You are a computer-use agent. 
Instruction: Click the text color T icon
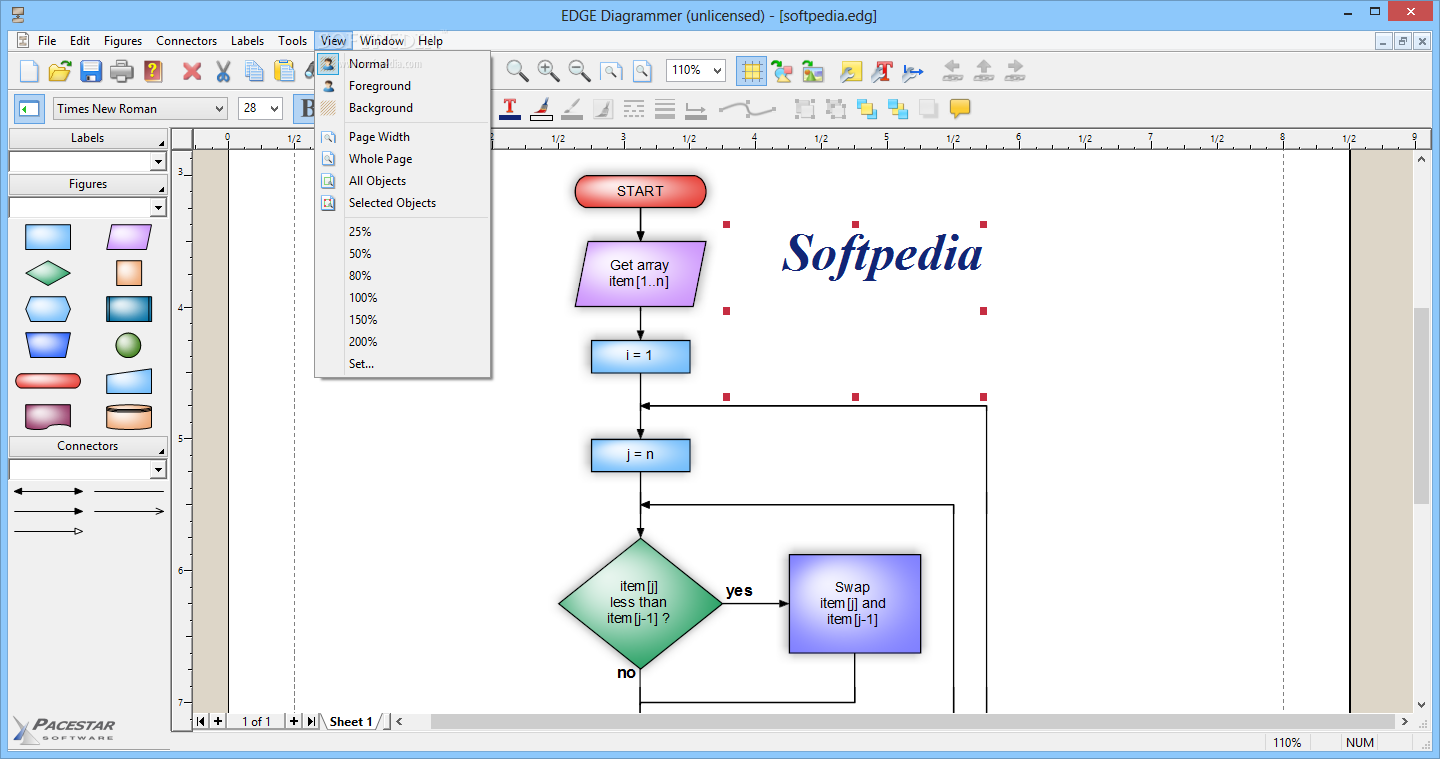point(510,108)
